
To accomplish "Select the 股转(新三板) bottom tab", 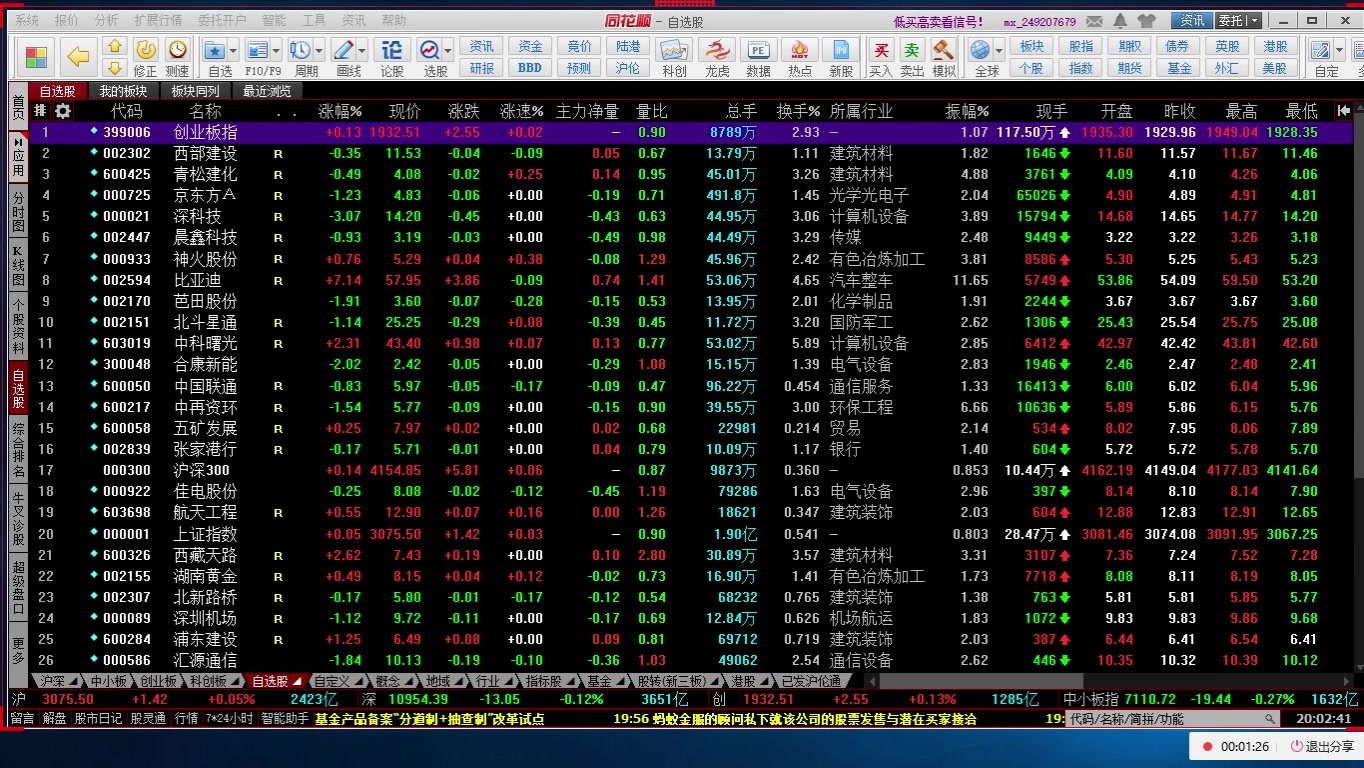I will point(670,681).
